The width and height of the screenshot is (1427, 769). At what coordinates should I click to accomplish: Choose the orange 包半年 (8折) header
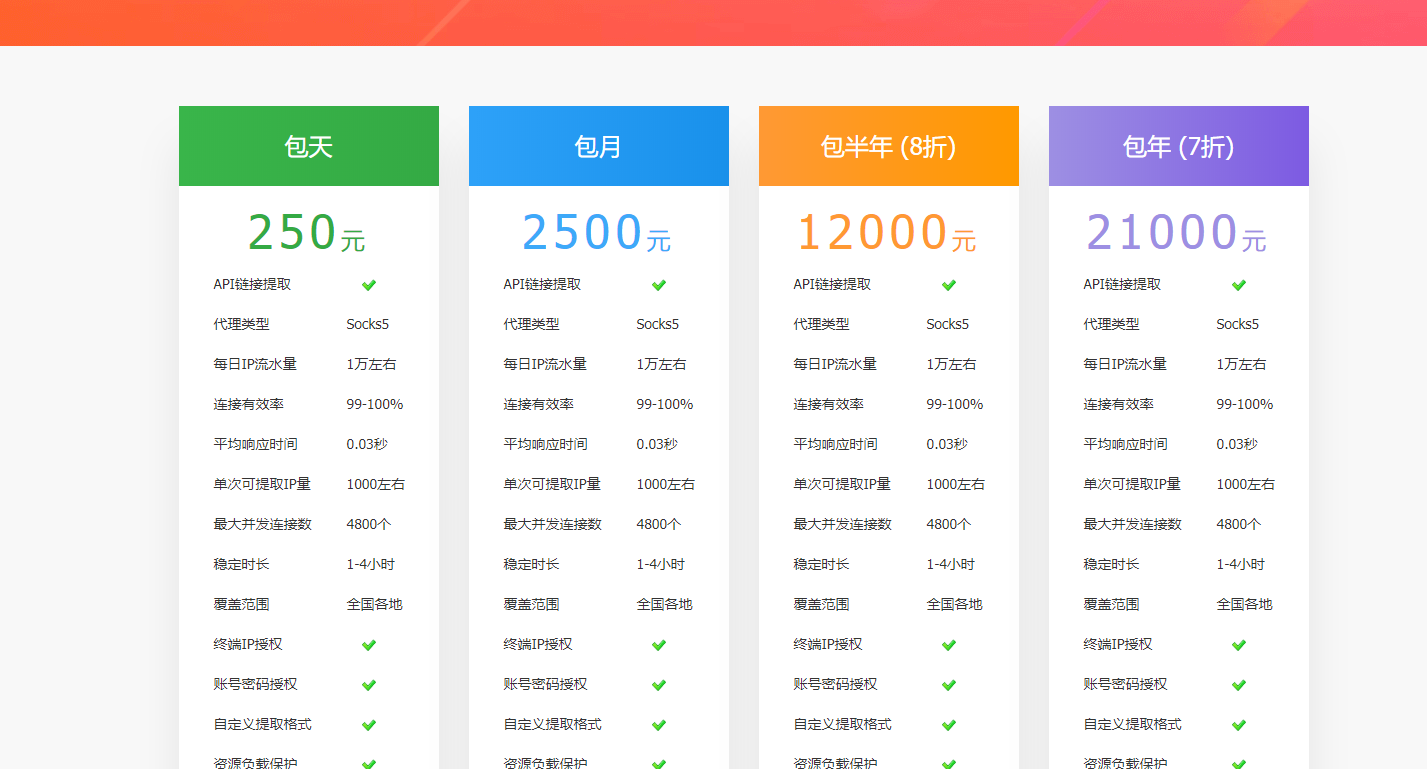point(888,147)
